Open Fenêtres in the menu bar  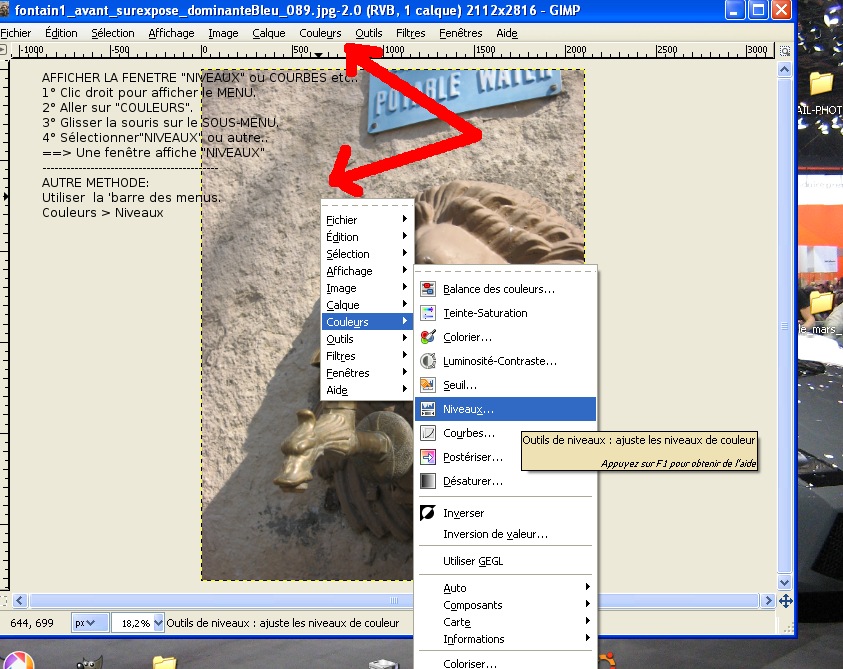[461, 33]
